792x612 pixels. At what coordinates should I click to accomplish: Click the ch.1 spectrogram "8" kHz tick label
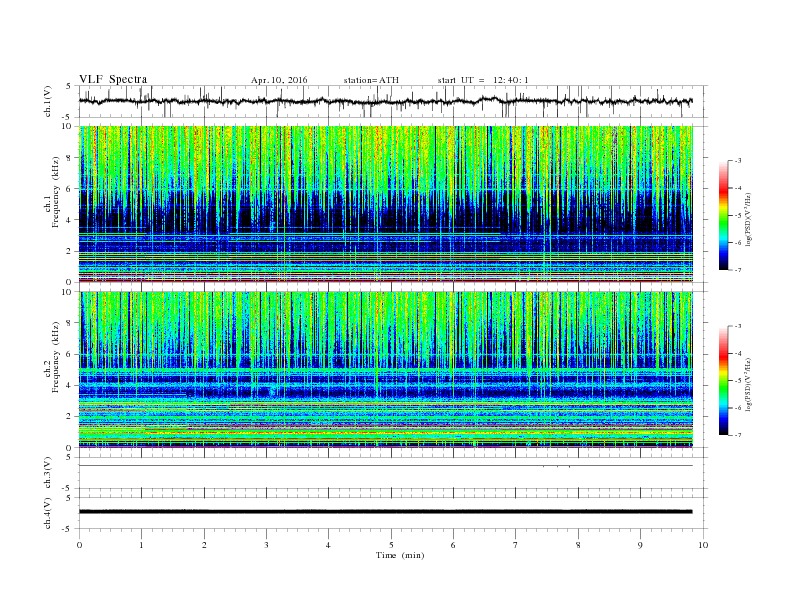69,158
